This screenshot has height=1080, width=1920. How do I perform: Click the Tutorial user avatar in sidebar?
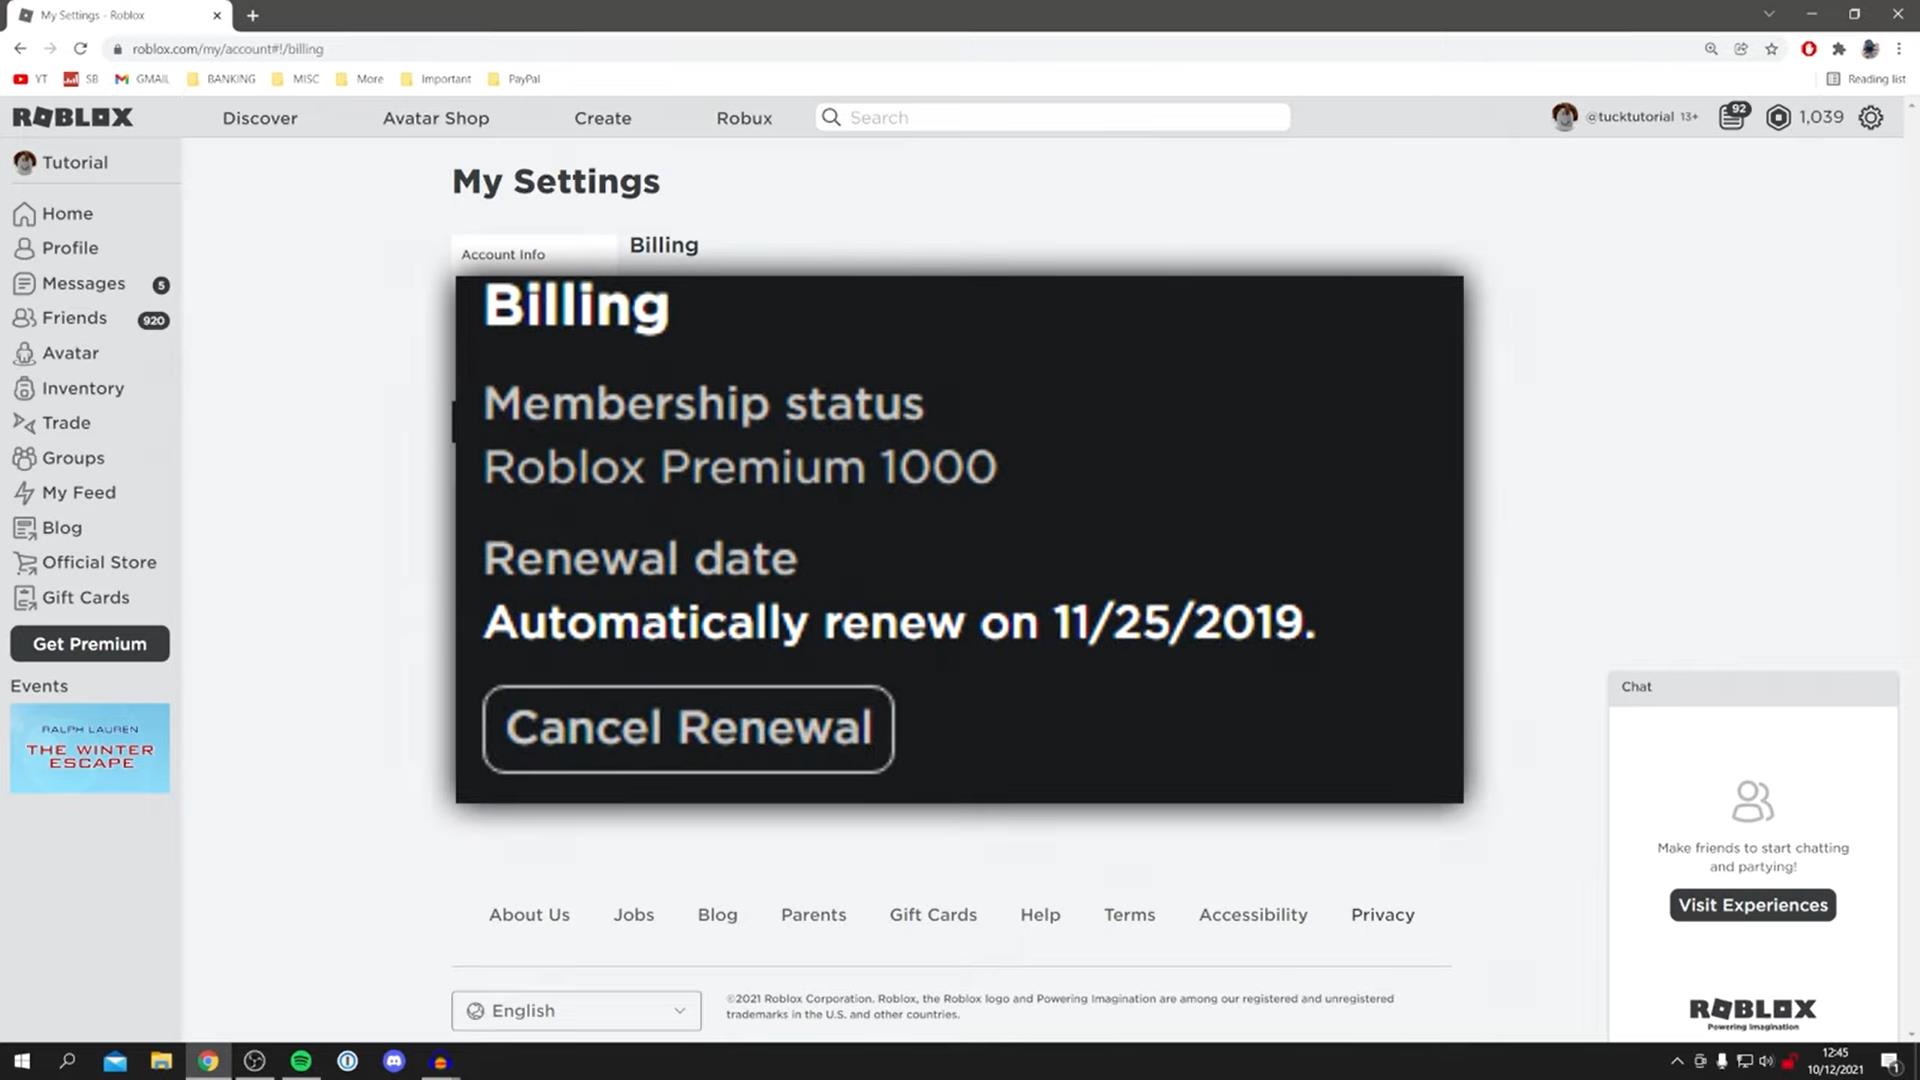pyautogui.click(x=25, y=162)
